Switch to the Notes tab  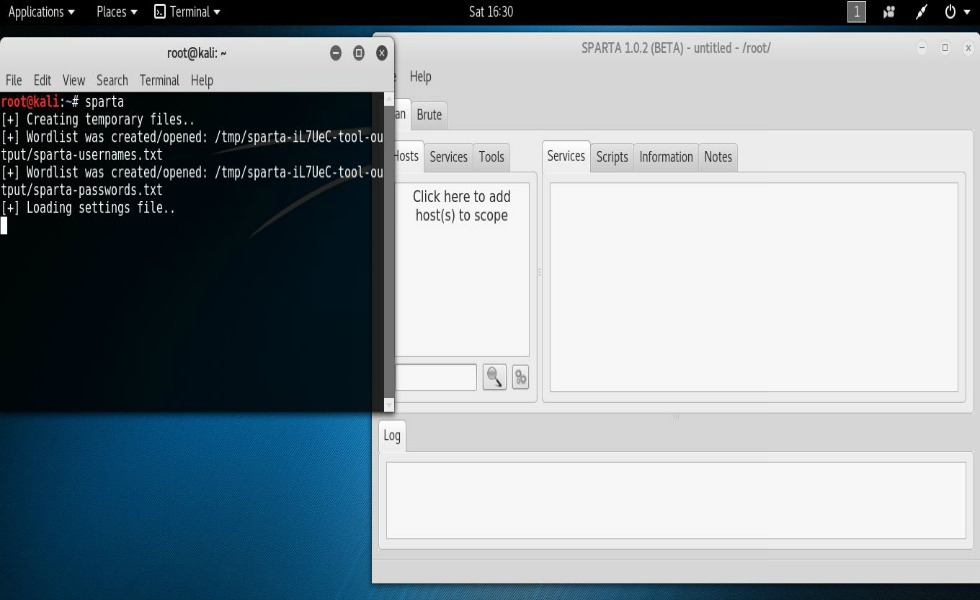718,157
